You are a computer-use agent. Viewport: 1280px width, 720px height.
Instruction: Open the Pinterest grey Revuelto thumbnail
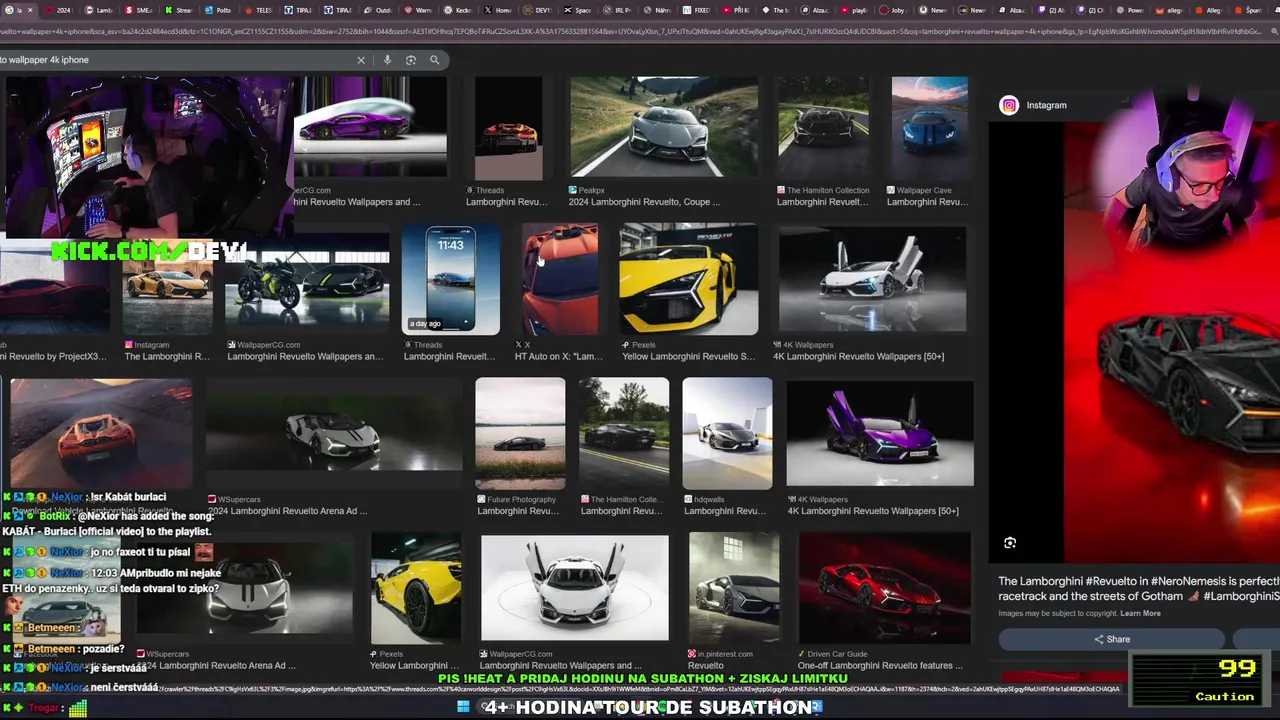(x=734, y=588)
